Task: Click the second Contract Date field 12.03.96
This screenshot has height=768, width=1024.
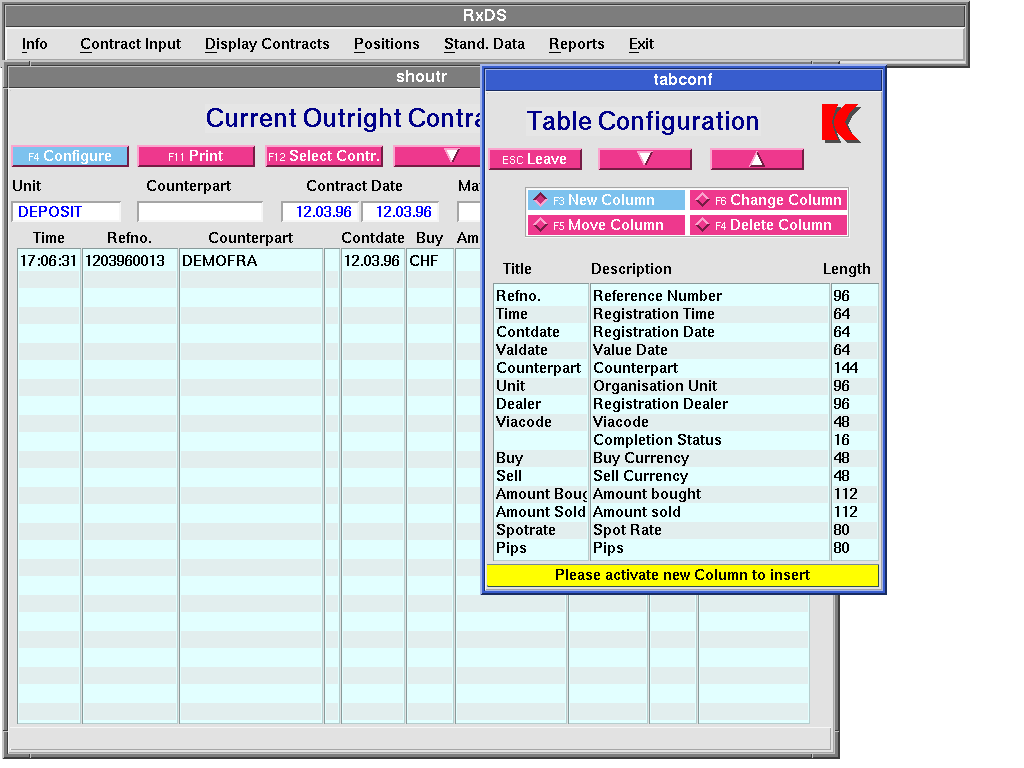Action: (x=401, y=212)
